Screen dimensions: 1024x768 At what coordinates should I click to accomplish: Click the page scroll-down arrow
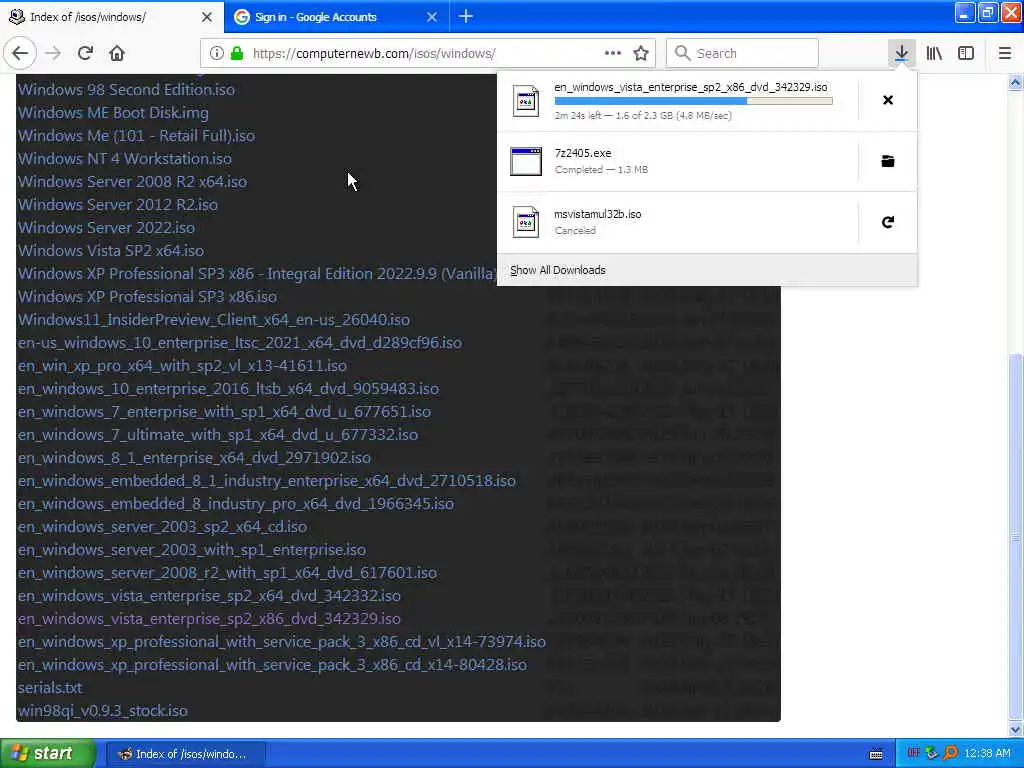coord(1015,729)
